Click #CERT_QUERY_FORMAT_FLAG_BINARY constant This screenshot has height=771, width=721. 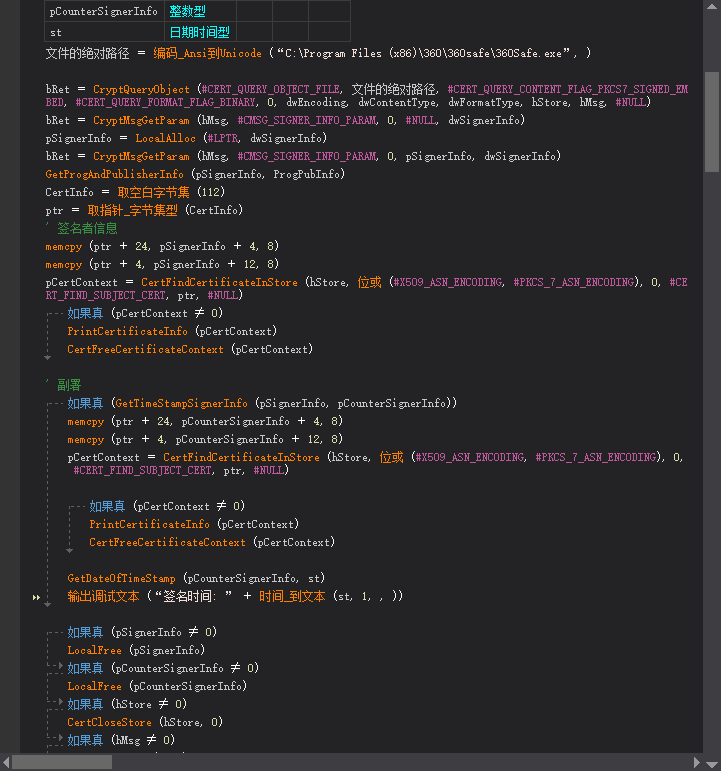point(165,102)
